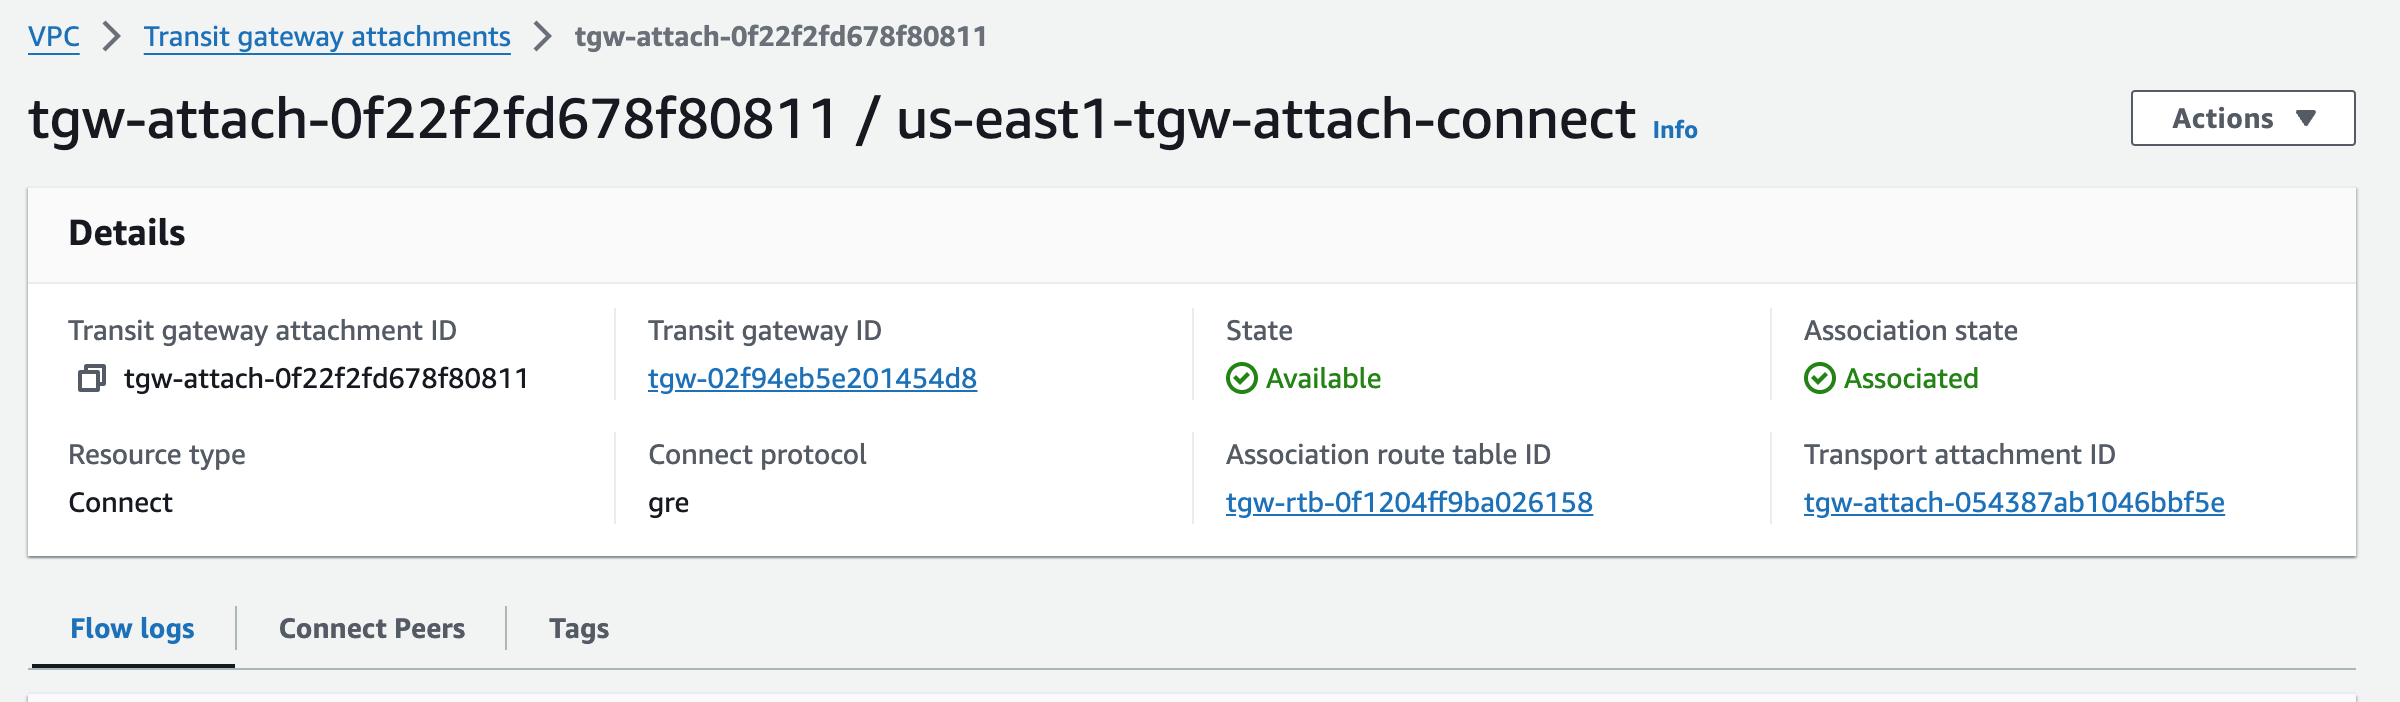Open transport attachment tgw-attach-054387ab1046bbf5e
Screen dimensions: 2400x702
[2014, 502]
